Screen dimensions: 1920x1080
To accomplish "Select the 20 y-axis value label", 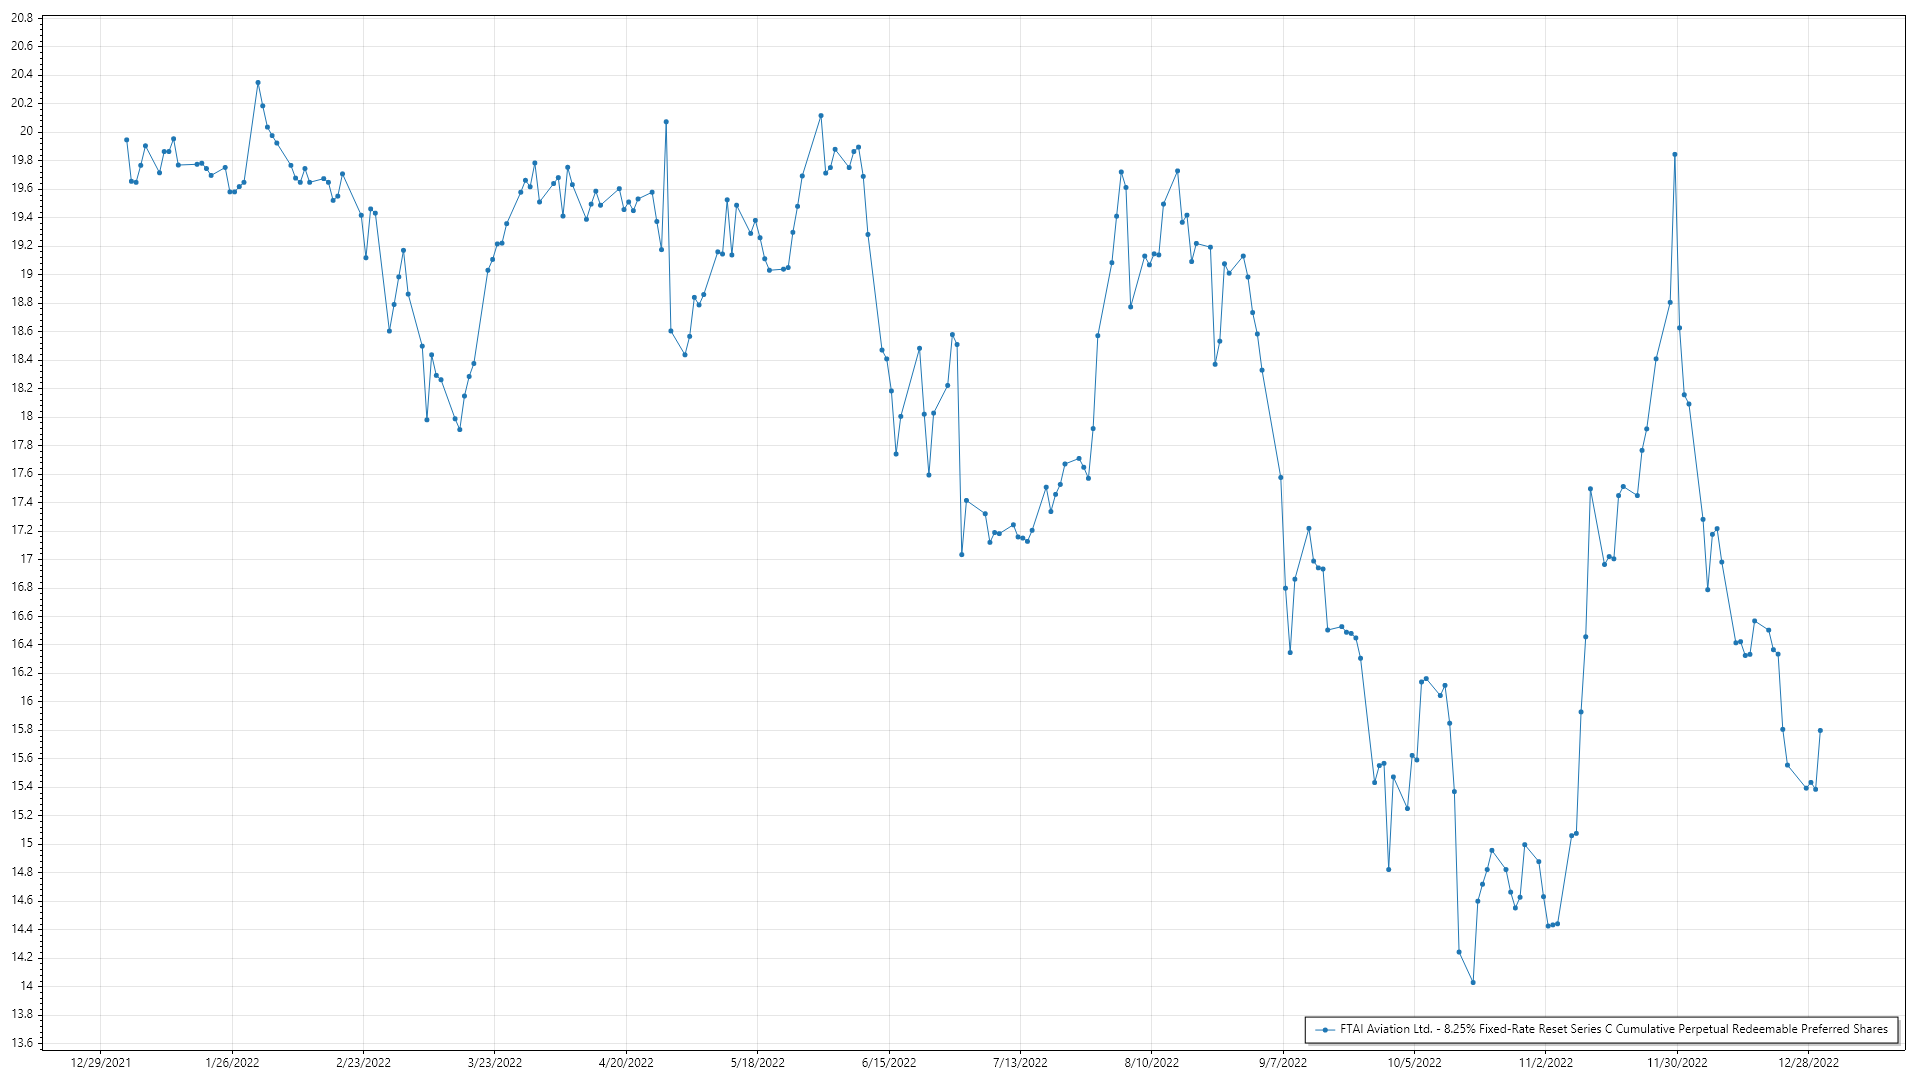I will click(x=27, y=131).
